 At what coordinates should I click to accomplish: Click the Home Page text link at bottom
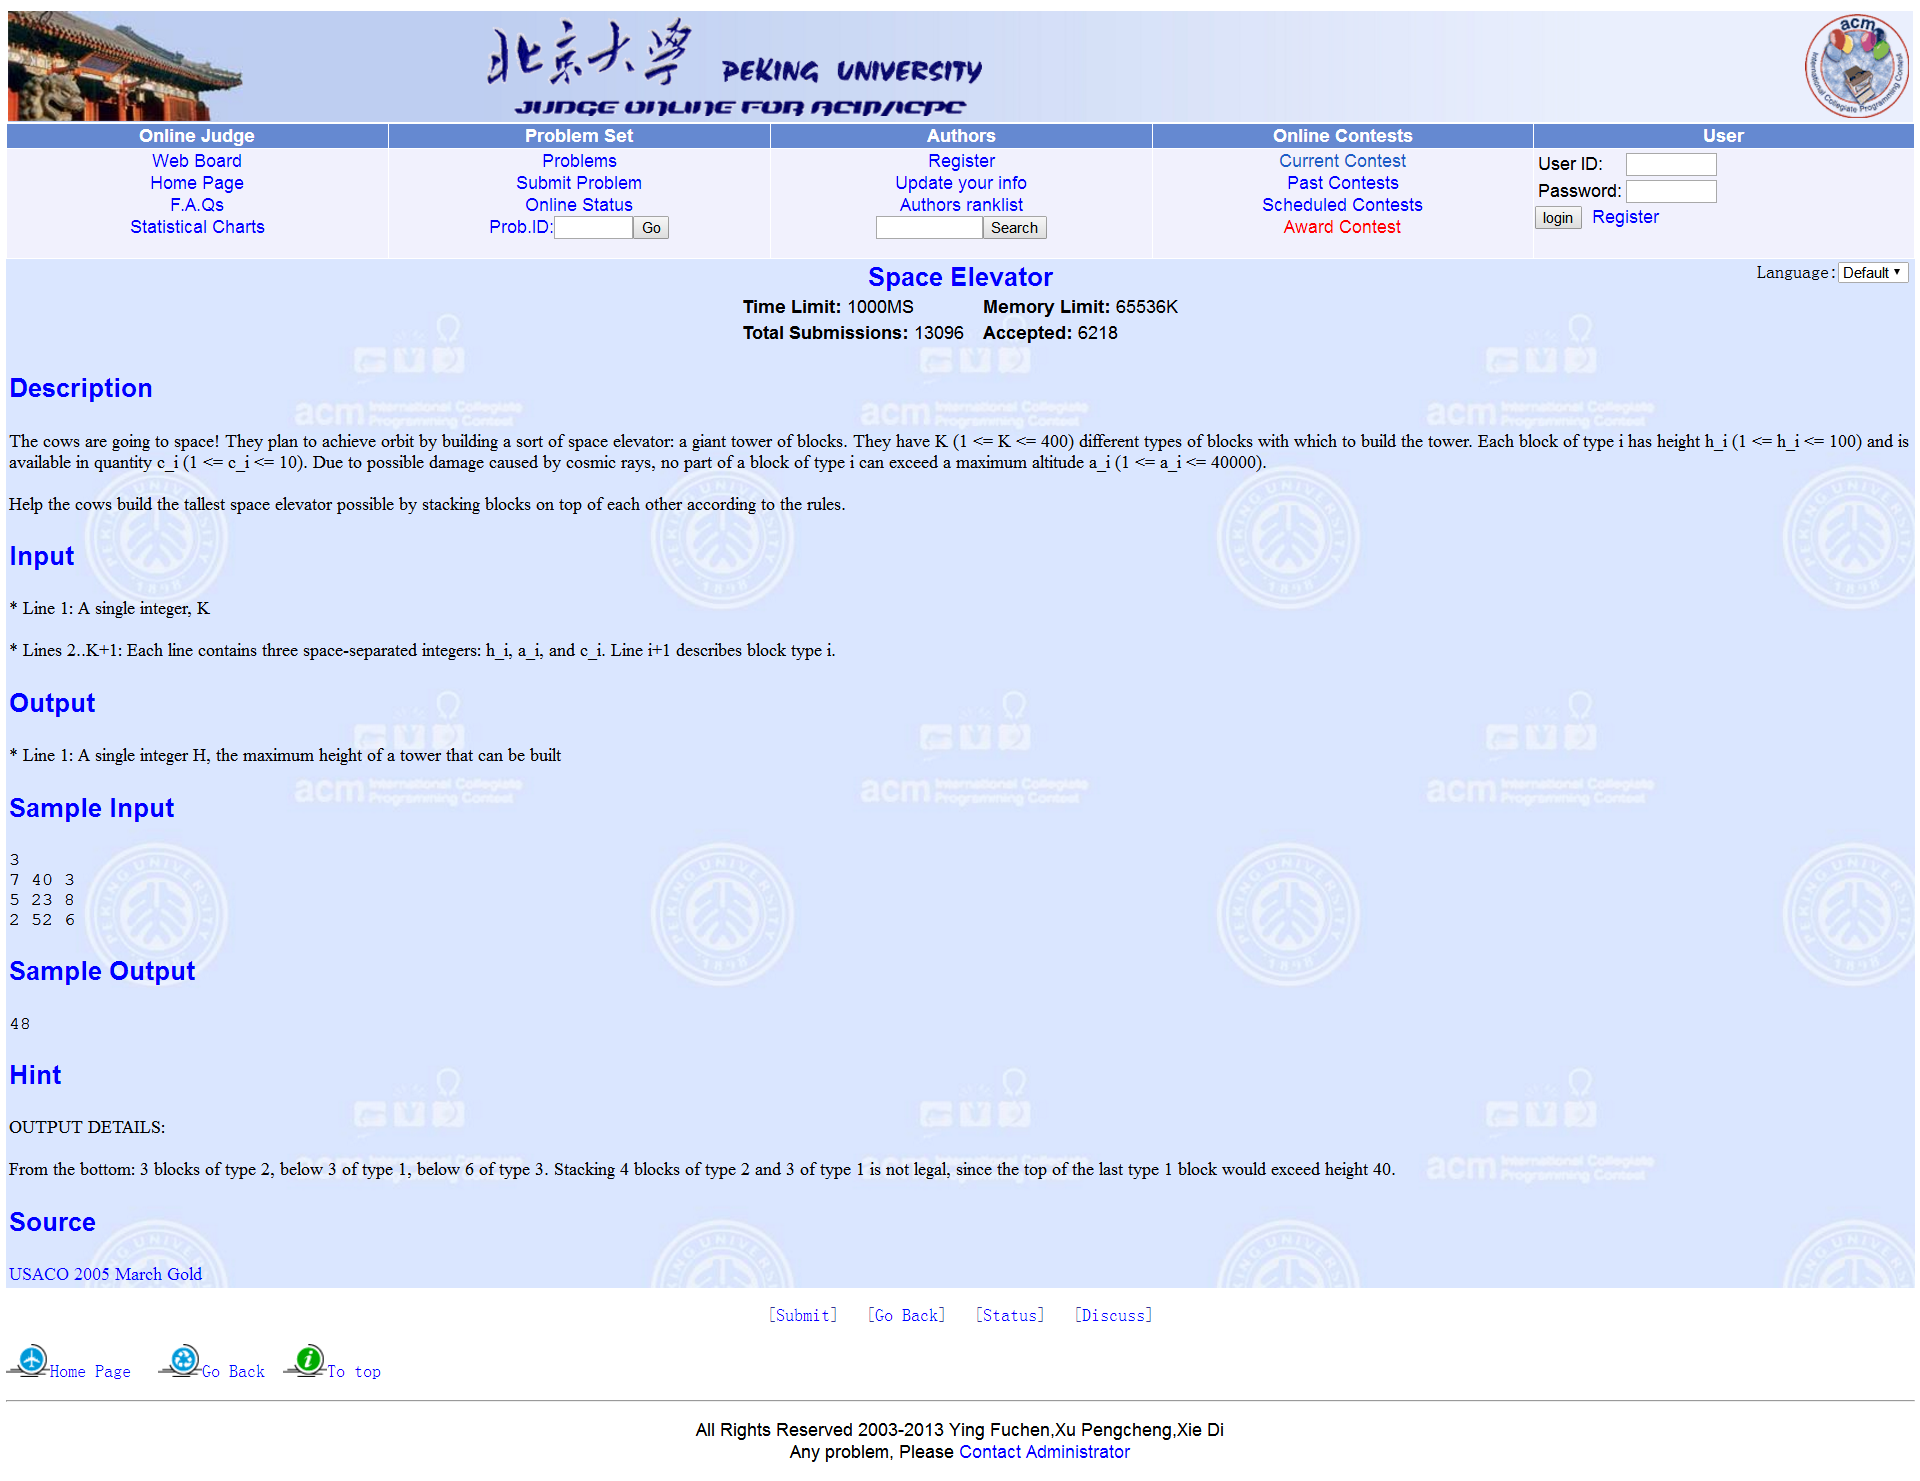pyautogui.click(x=90, y=1372)
